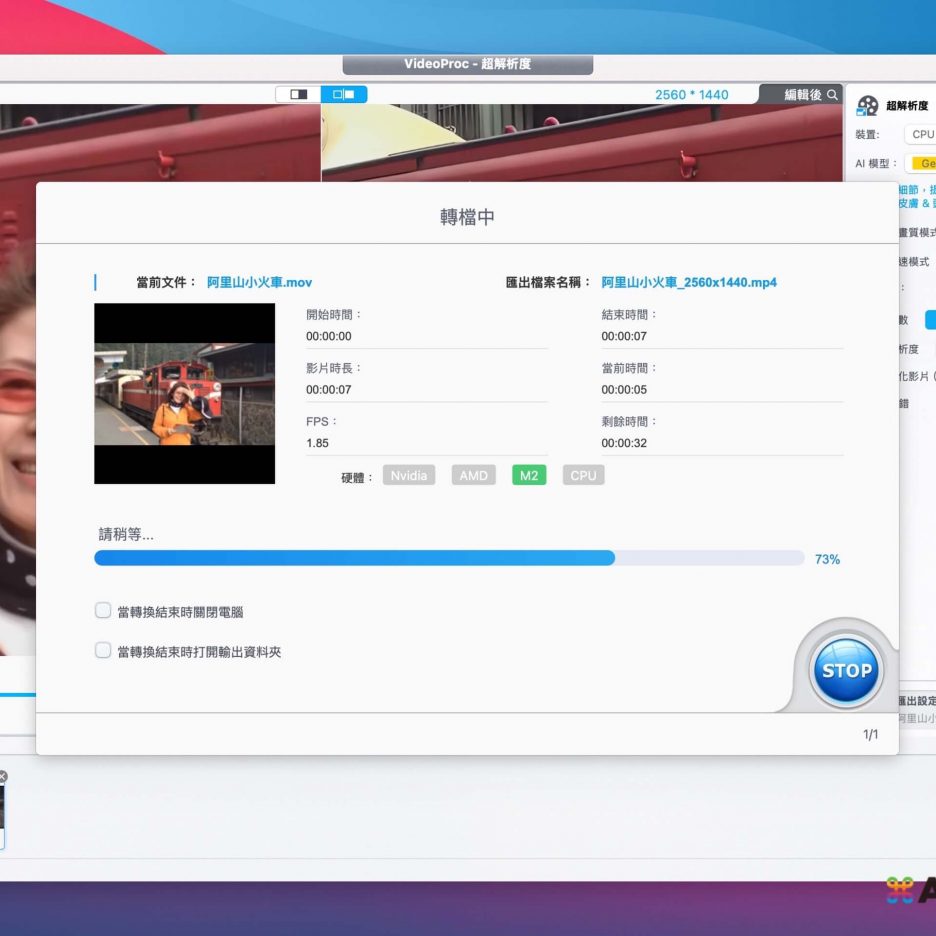Image resolution: width=936 pixels, height=936 pixels.
Task: Switch to split compare view icon
Action: tap(298, 94)
